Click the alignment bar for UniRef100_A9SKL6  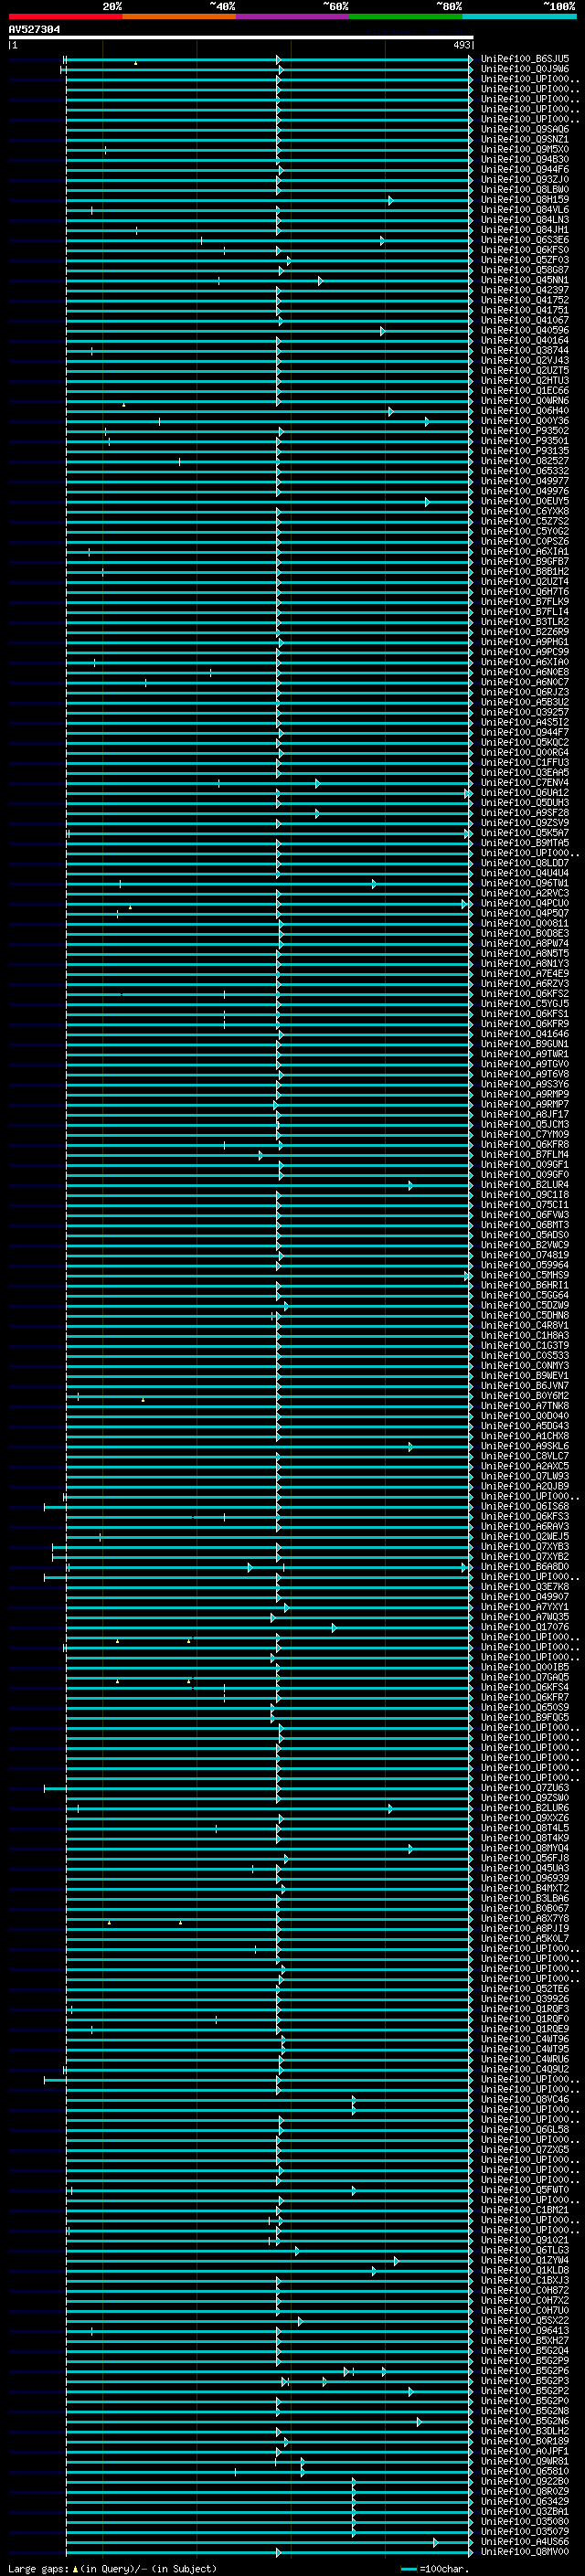pyautogui.click(x=270, y=1447)
